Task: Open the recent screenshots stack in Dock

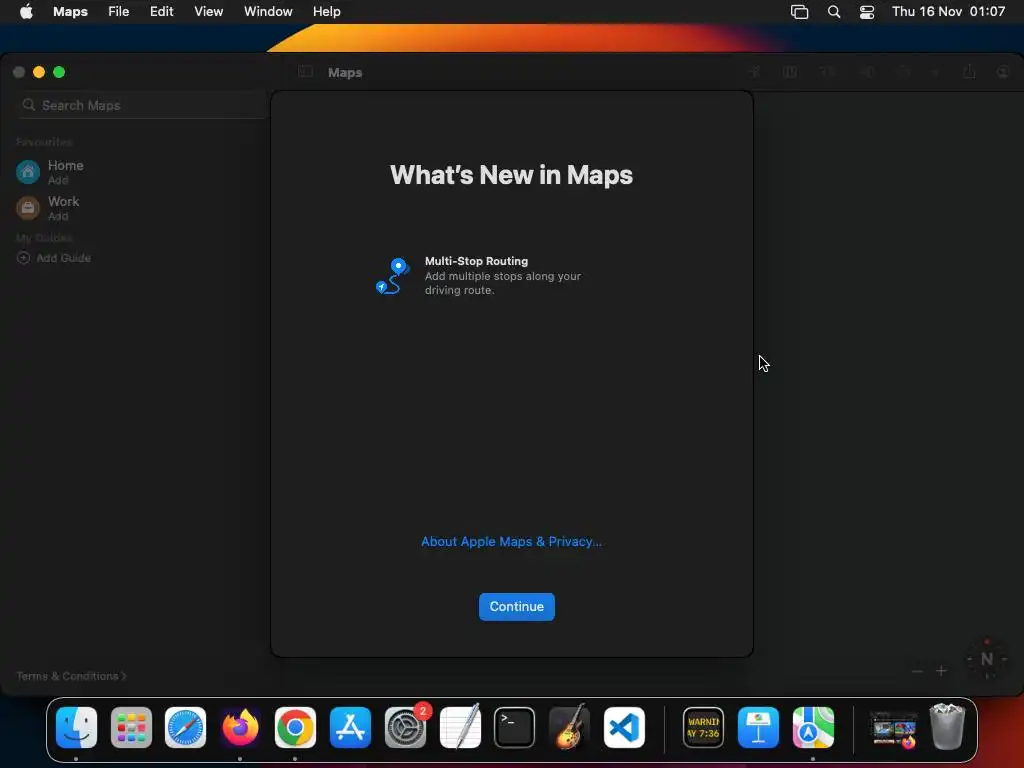Action: pos(893,729)
